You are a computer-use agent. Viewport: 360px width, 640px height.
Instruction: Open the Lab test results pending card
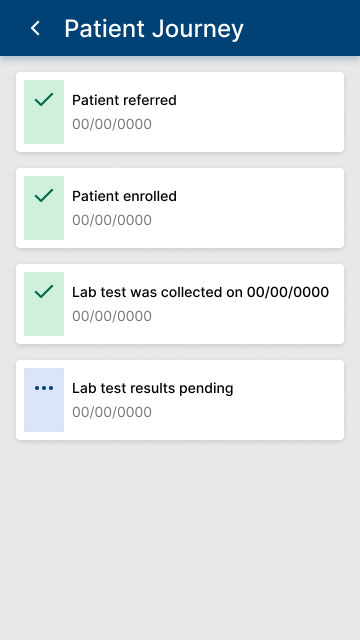(x=180, y=400)
